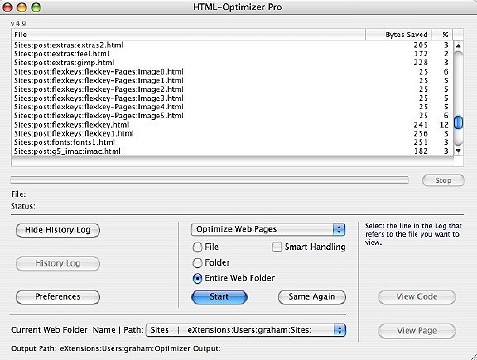Open Preferences
This screenshot has height=360, width=477.
[x=58, y=297]
